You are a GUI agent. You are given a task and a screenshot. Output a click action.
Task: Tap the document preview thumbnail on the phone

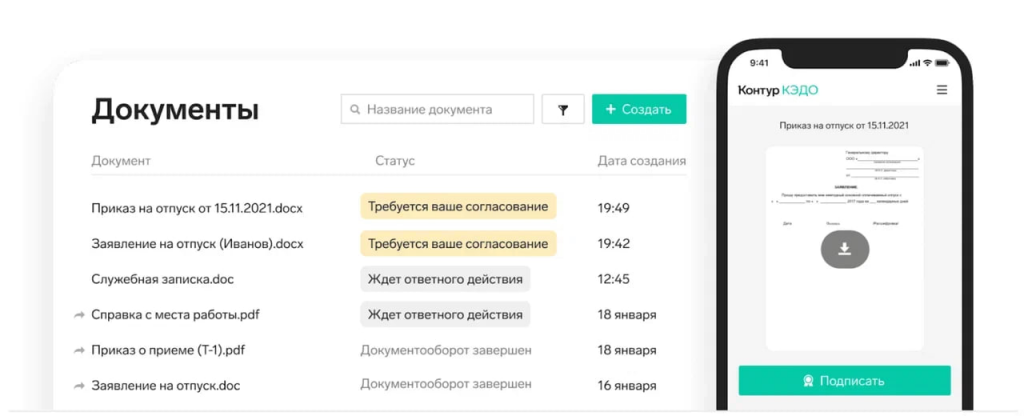click(844, 248)
